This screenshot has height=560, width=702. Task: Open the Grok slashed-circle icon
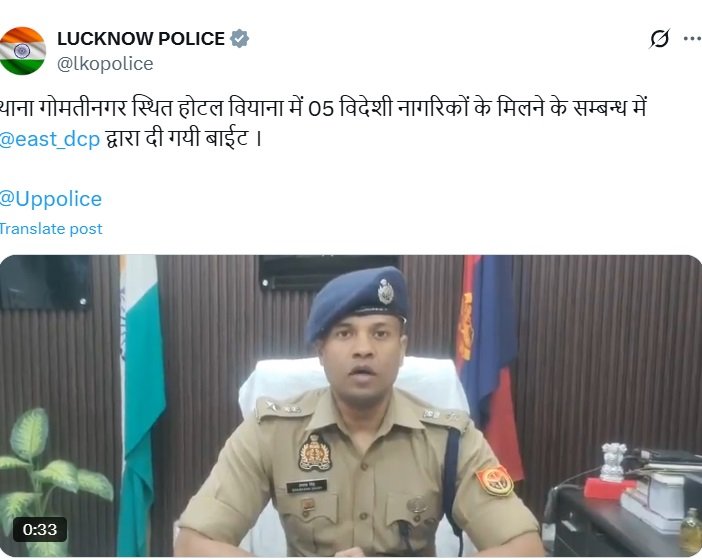pyautogui.click(x=659, y=38)
